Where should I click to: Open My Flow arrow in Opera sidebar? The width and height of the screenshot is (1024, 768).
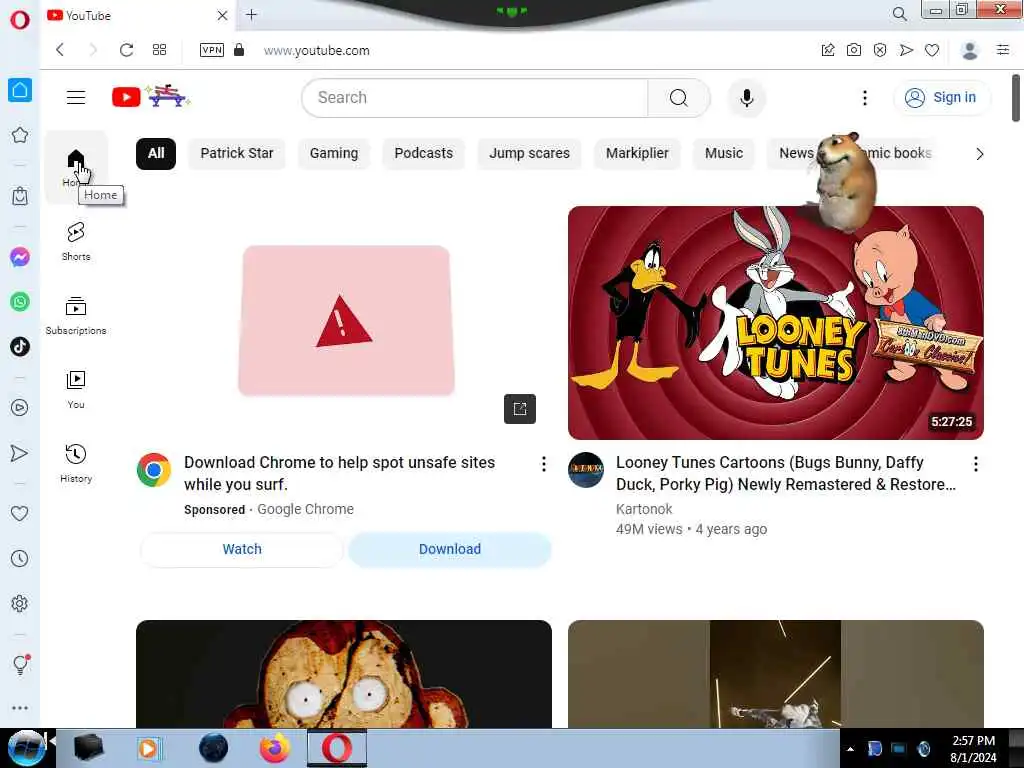[x=20, y=453]
